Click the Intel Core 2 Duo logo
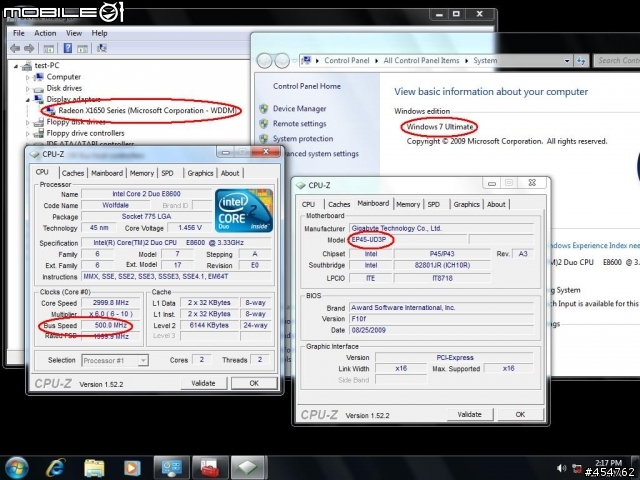The height and width of the screenshot is (480, 640). pos(244,211)
